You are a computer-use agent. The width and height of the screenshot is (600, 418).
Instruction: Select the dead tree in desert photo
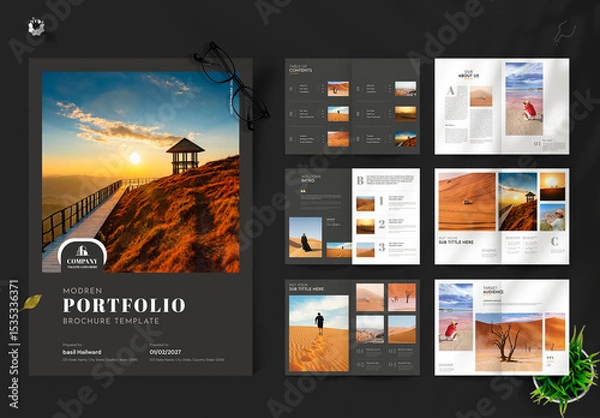pyautogui.click(x=509, y=342)
